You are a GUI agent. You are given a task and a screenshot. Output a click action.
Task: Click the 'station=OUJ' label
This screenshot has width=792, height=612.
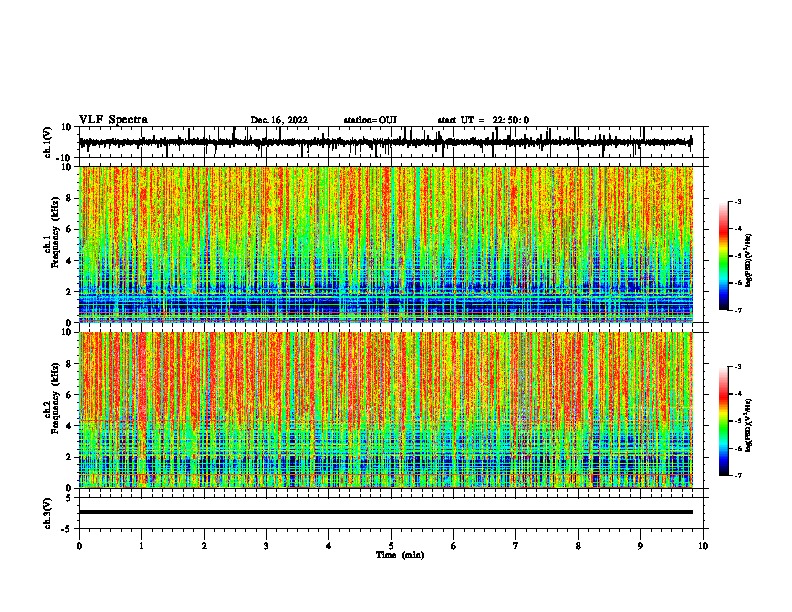(370, 120)
